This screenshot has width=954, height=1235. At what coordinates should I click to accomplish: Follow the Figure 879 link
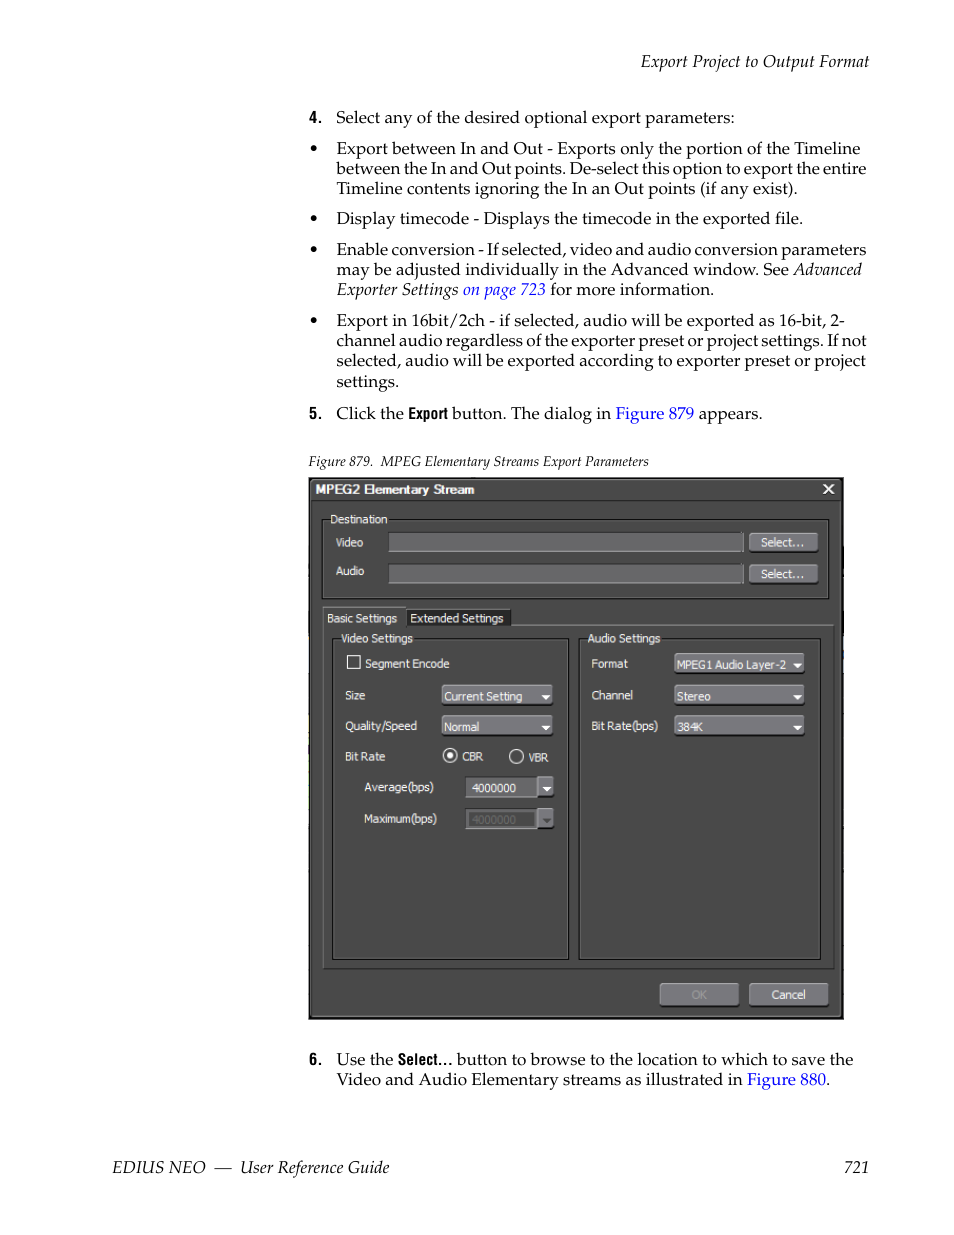[654, 414]
